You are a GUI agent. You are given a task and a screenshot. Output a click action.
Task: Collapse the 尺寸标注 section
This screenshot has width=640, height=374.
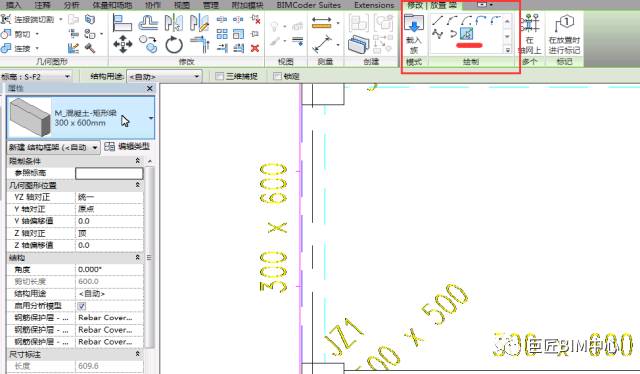pos(138,354)
